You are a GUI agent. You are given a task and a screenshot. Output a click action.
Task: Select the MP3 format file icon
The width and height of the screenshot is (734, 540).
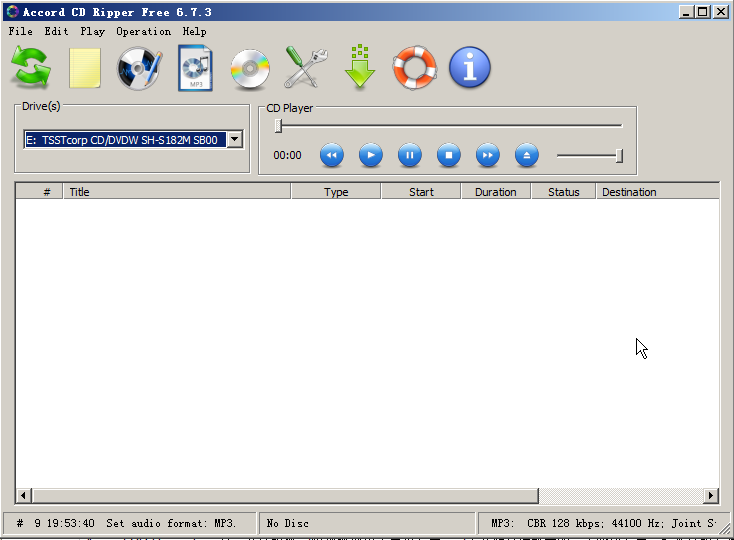click(x=195, y=67)
